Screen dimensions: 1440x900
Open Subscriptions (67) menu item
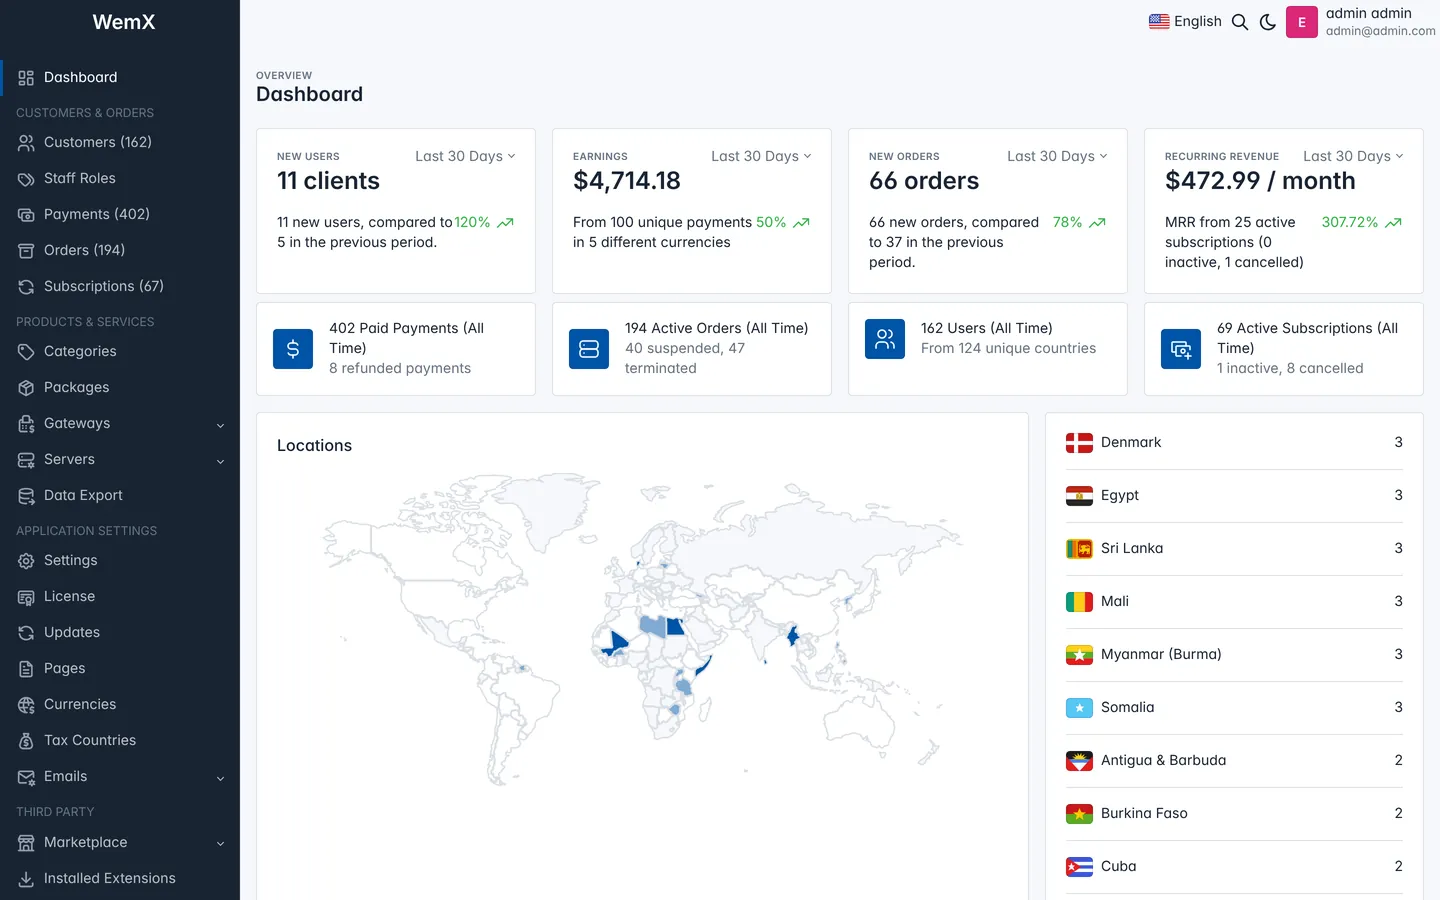[120, 287]
